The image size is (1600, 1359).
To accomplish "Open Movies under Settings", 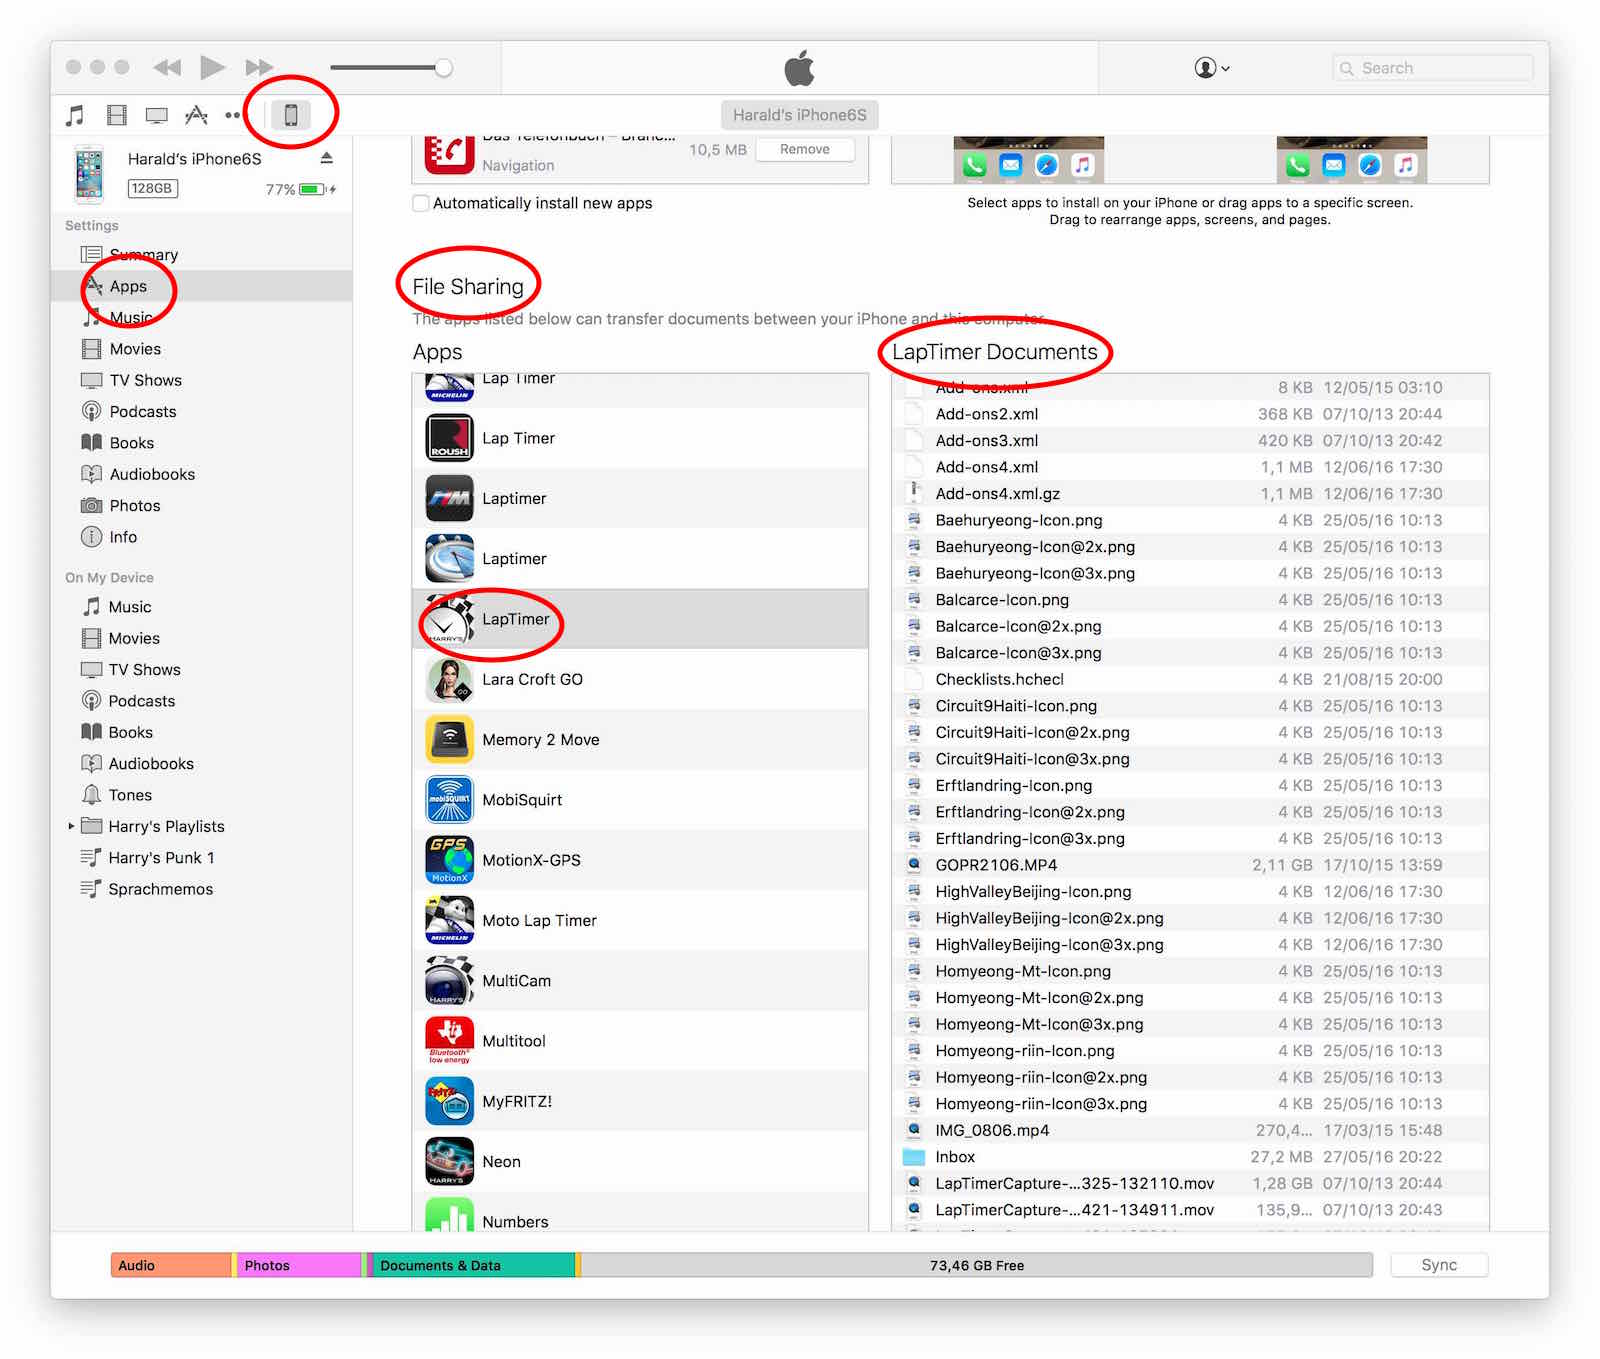I will [201, 349].
